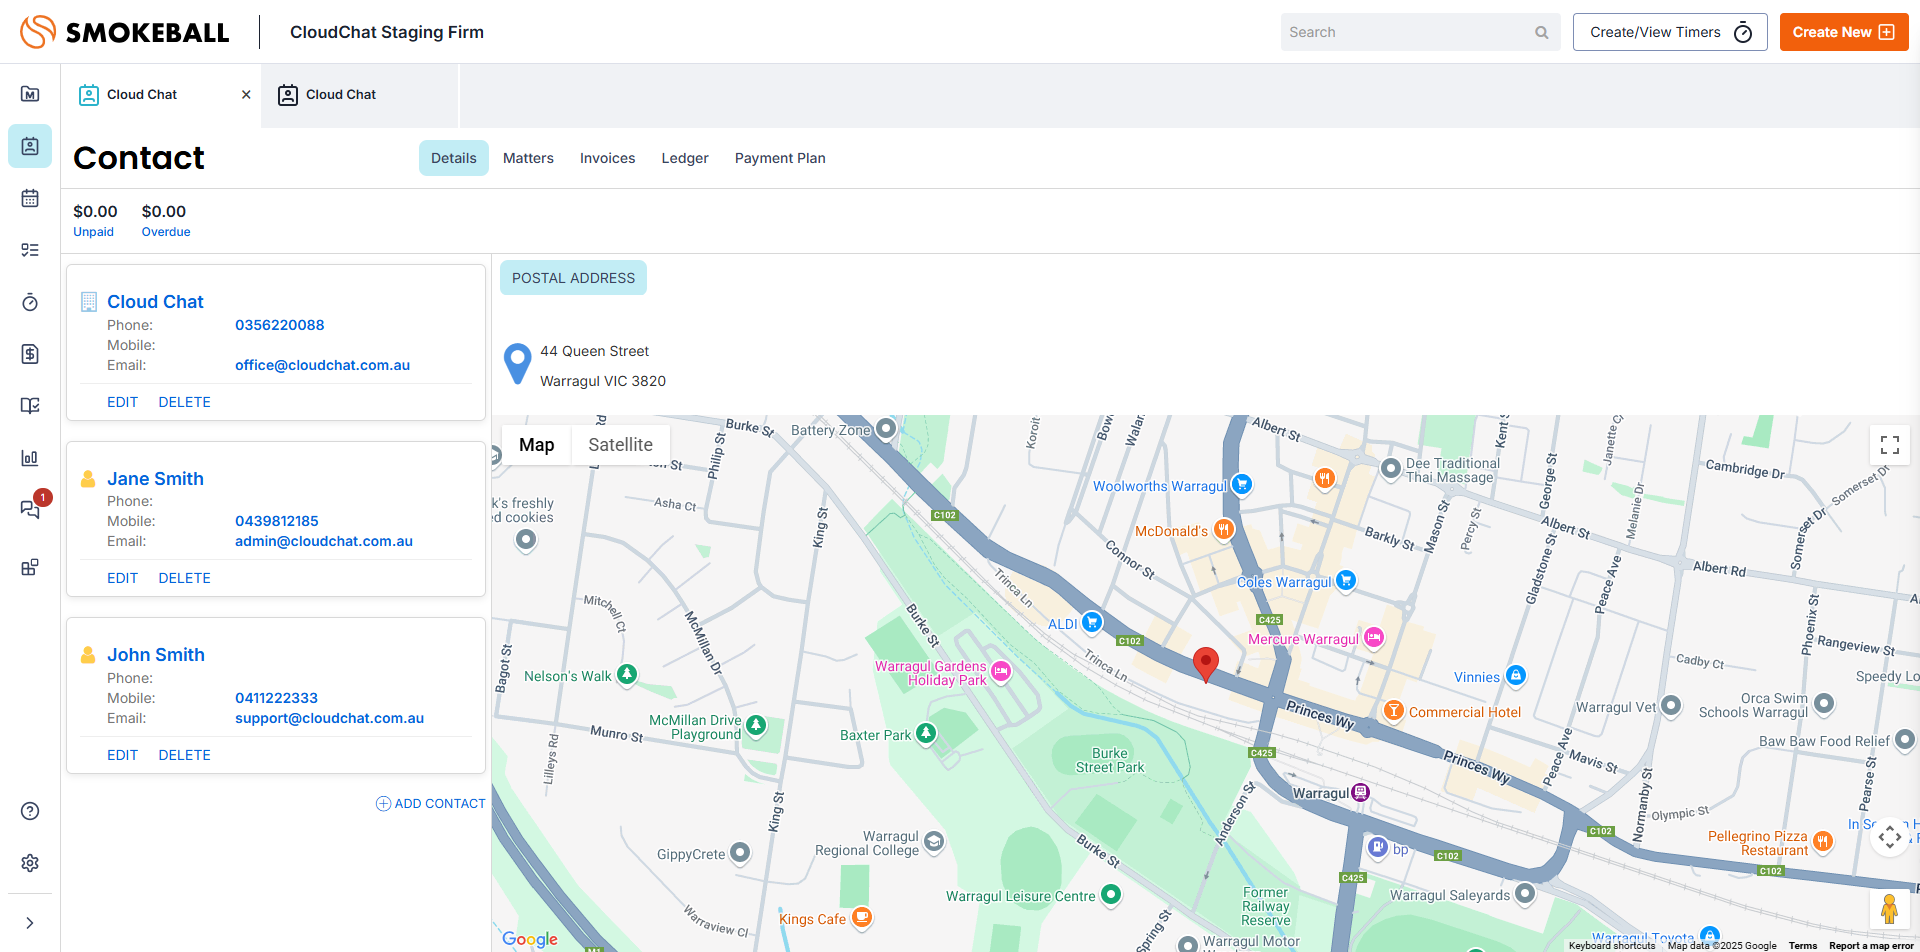This screenshot has width=1920, height=952.
Task: Open the time tracking stopwatch sidebar icon
Action: 30,302
